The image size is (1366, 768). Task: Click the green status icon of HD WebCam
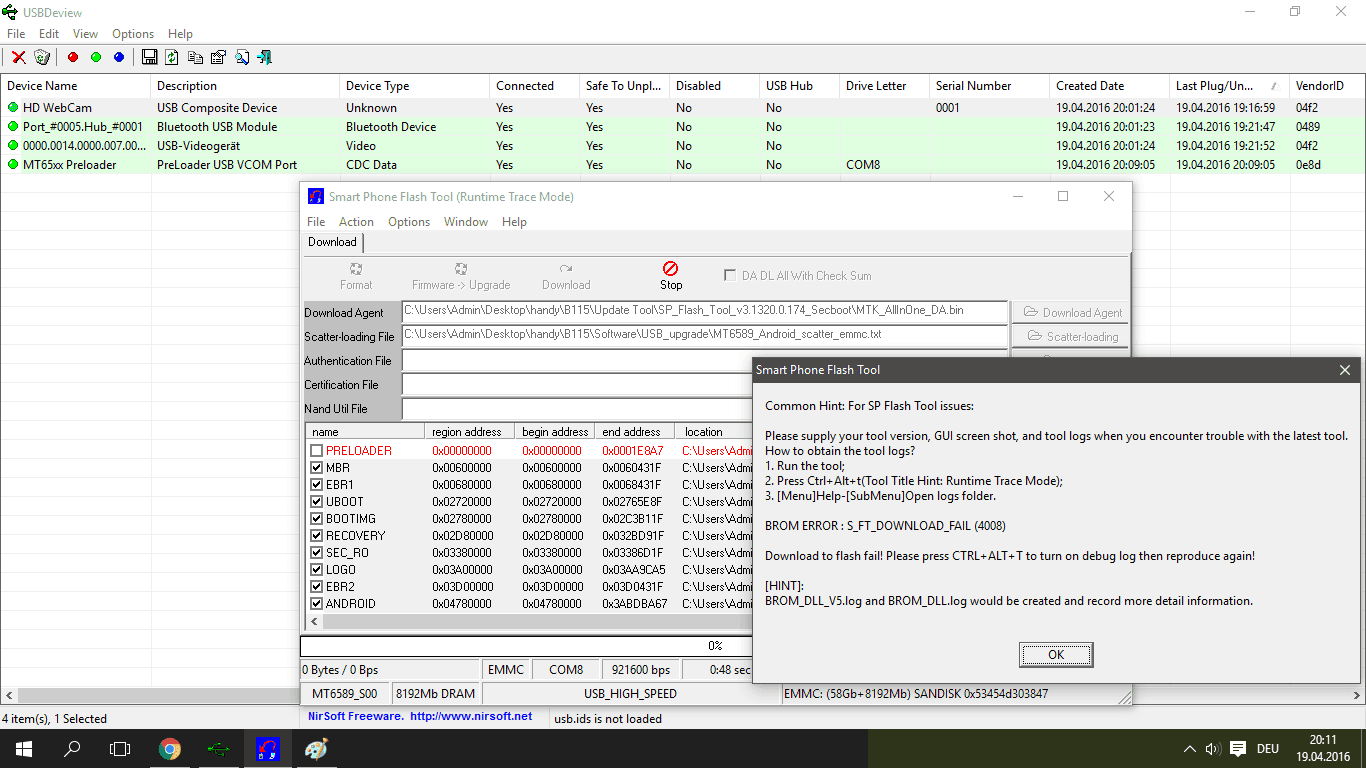(13, 107)
